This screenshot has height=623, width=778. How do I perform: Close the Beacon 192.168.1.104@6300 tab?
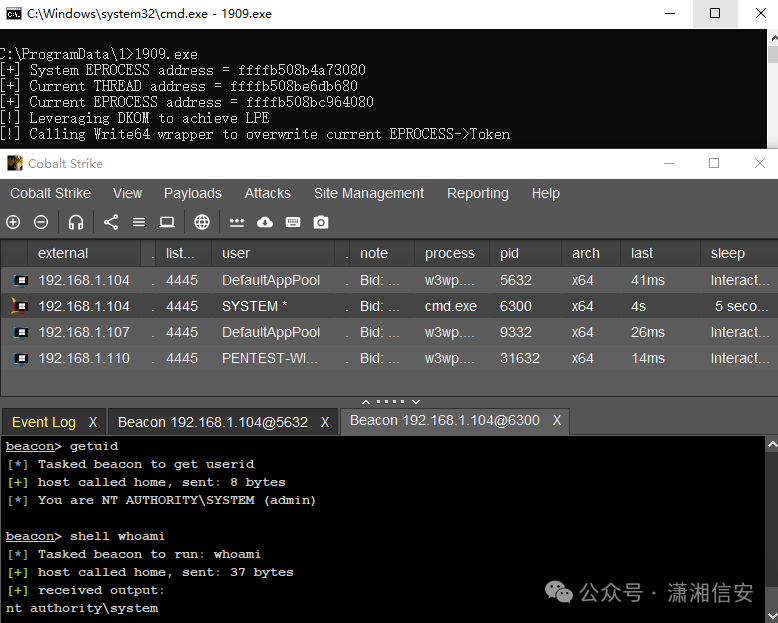coord(557,421)
